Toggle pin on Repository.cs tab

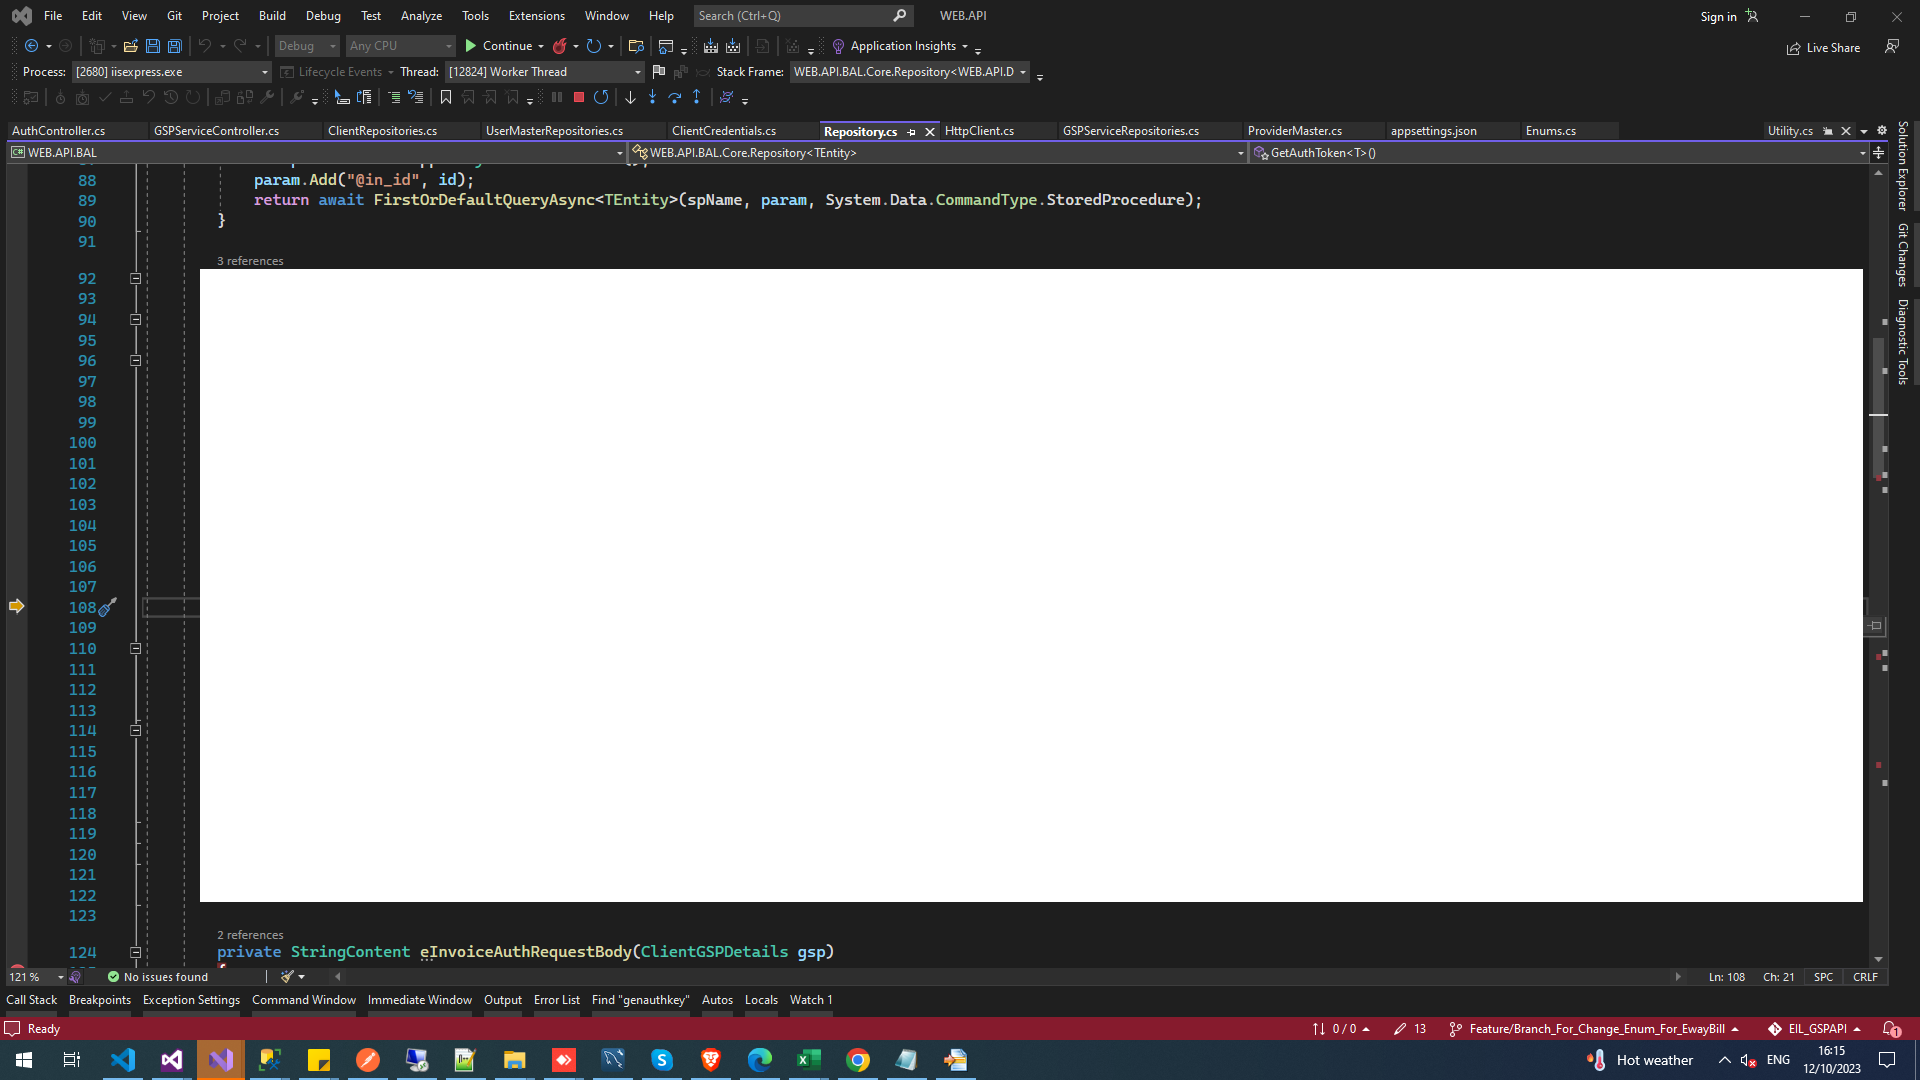(x=911, y=132)
